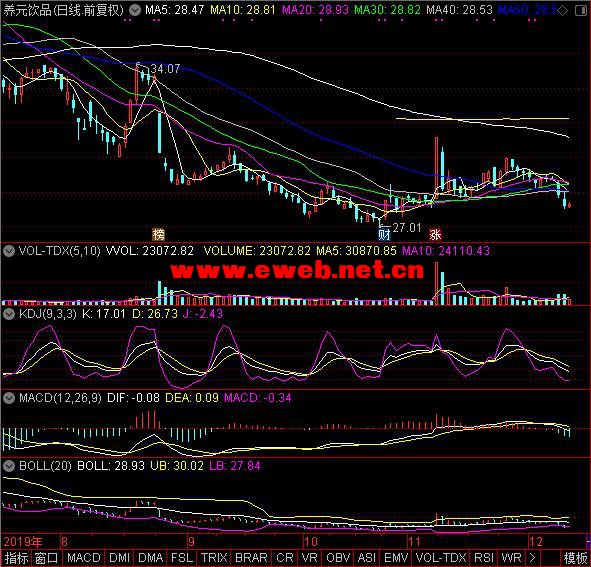Click month 10 marker on time axis

(x=311, y=542)
